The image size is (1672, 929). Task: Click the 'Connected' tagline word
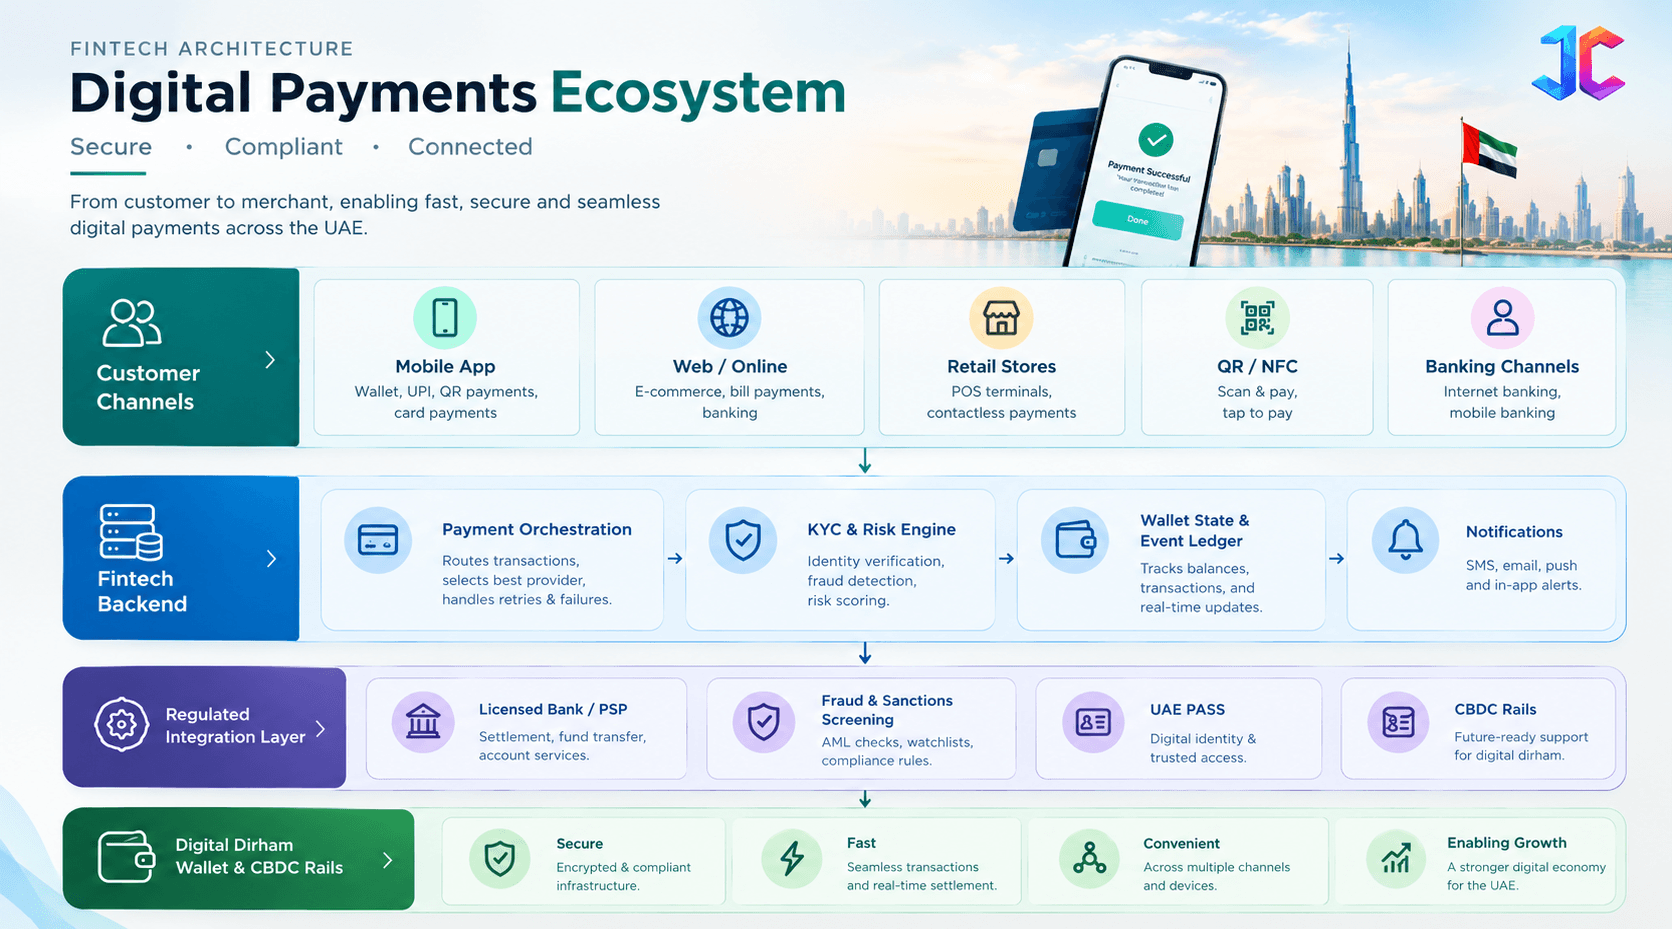click(x=470, y=147)
